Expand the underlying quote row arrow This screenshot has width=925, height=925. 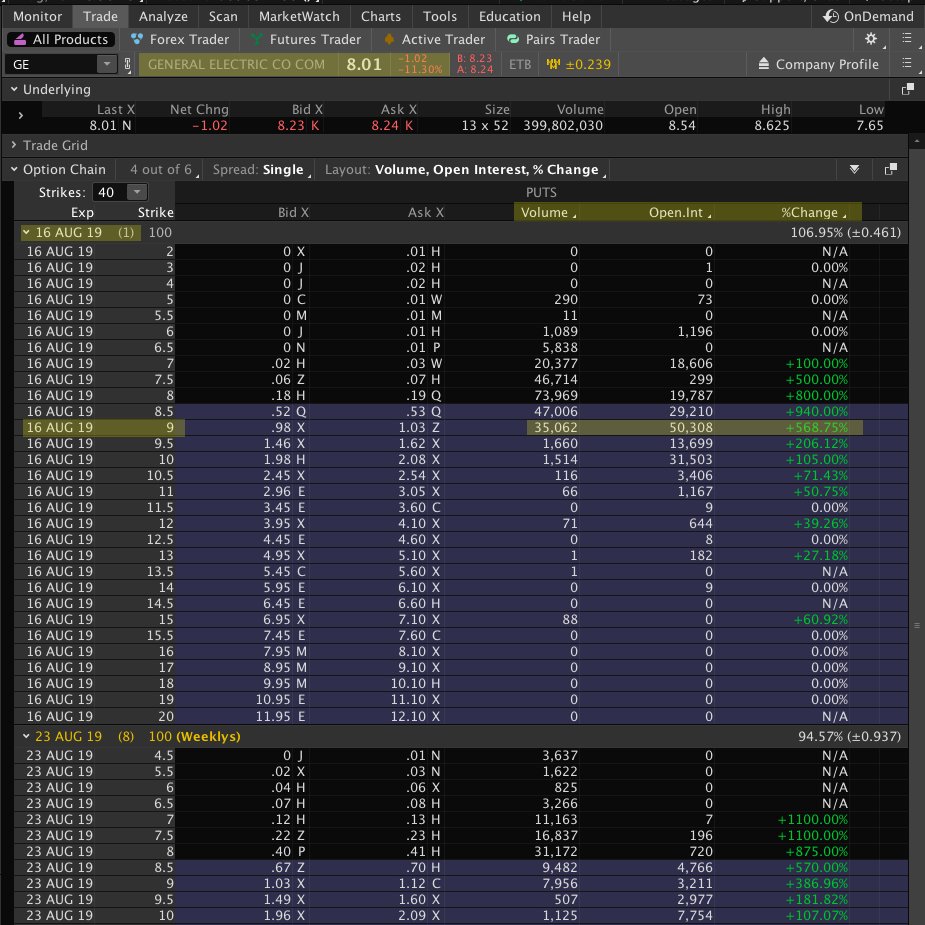pyautogui.click(x=21, y=115)
